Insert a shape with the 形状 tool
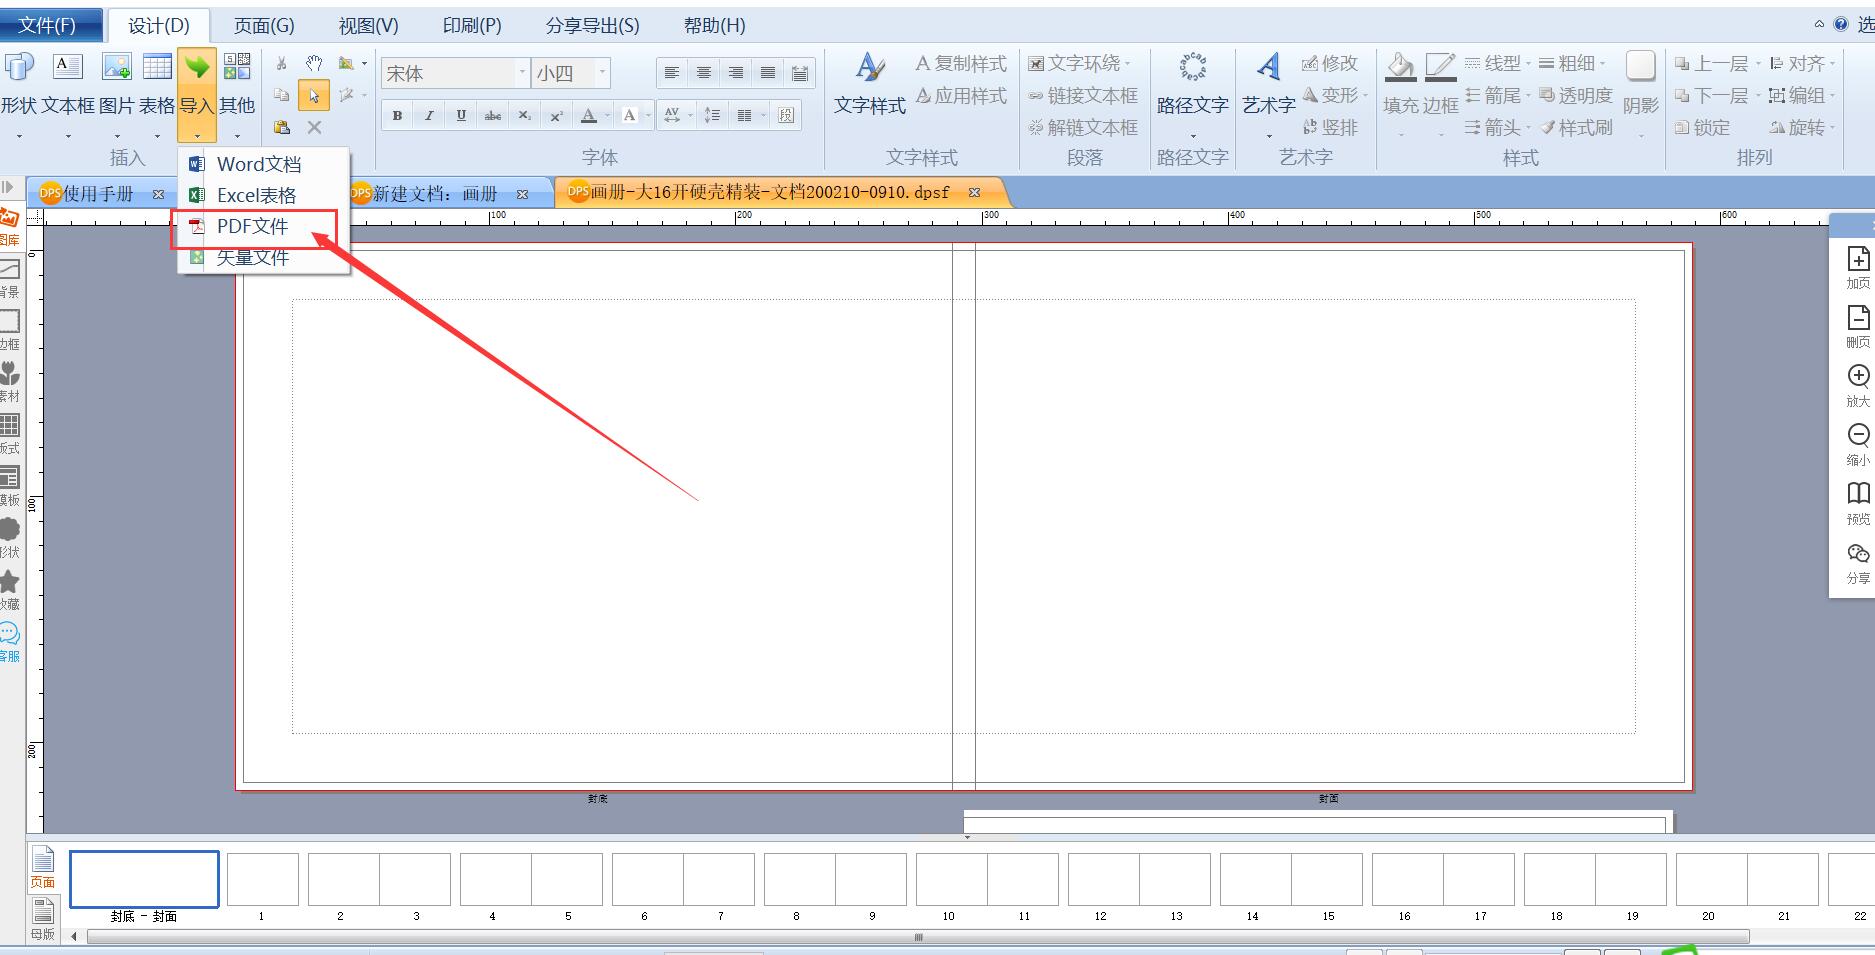The width and height of the screenshot is (1875, 955). pyautogui.click(x=18, y=84)
